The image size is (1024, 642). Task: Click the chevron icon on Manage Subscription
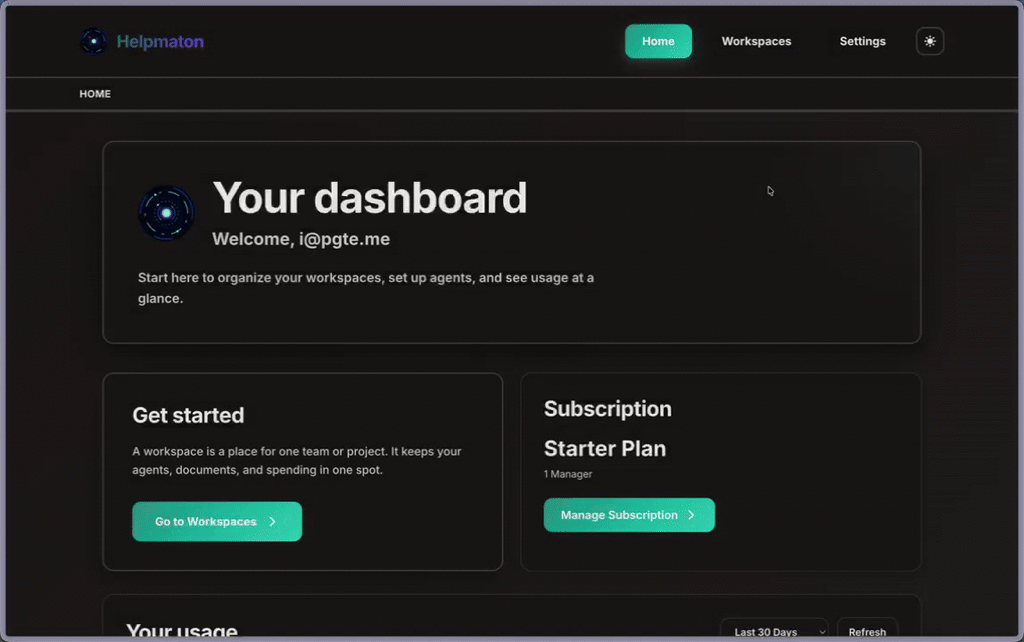pos(691,515)
